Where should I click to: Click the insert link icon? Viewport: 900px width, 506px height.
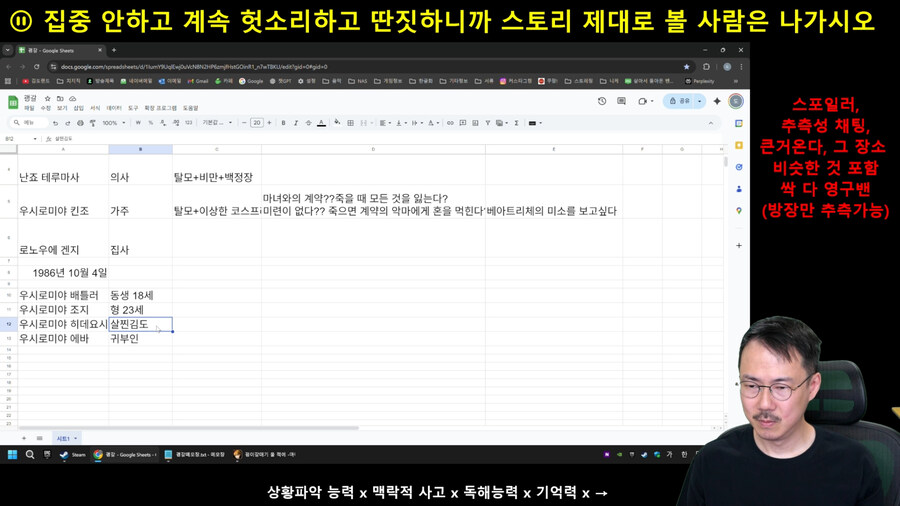click(x=450, y=123)
